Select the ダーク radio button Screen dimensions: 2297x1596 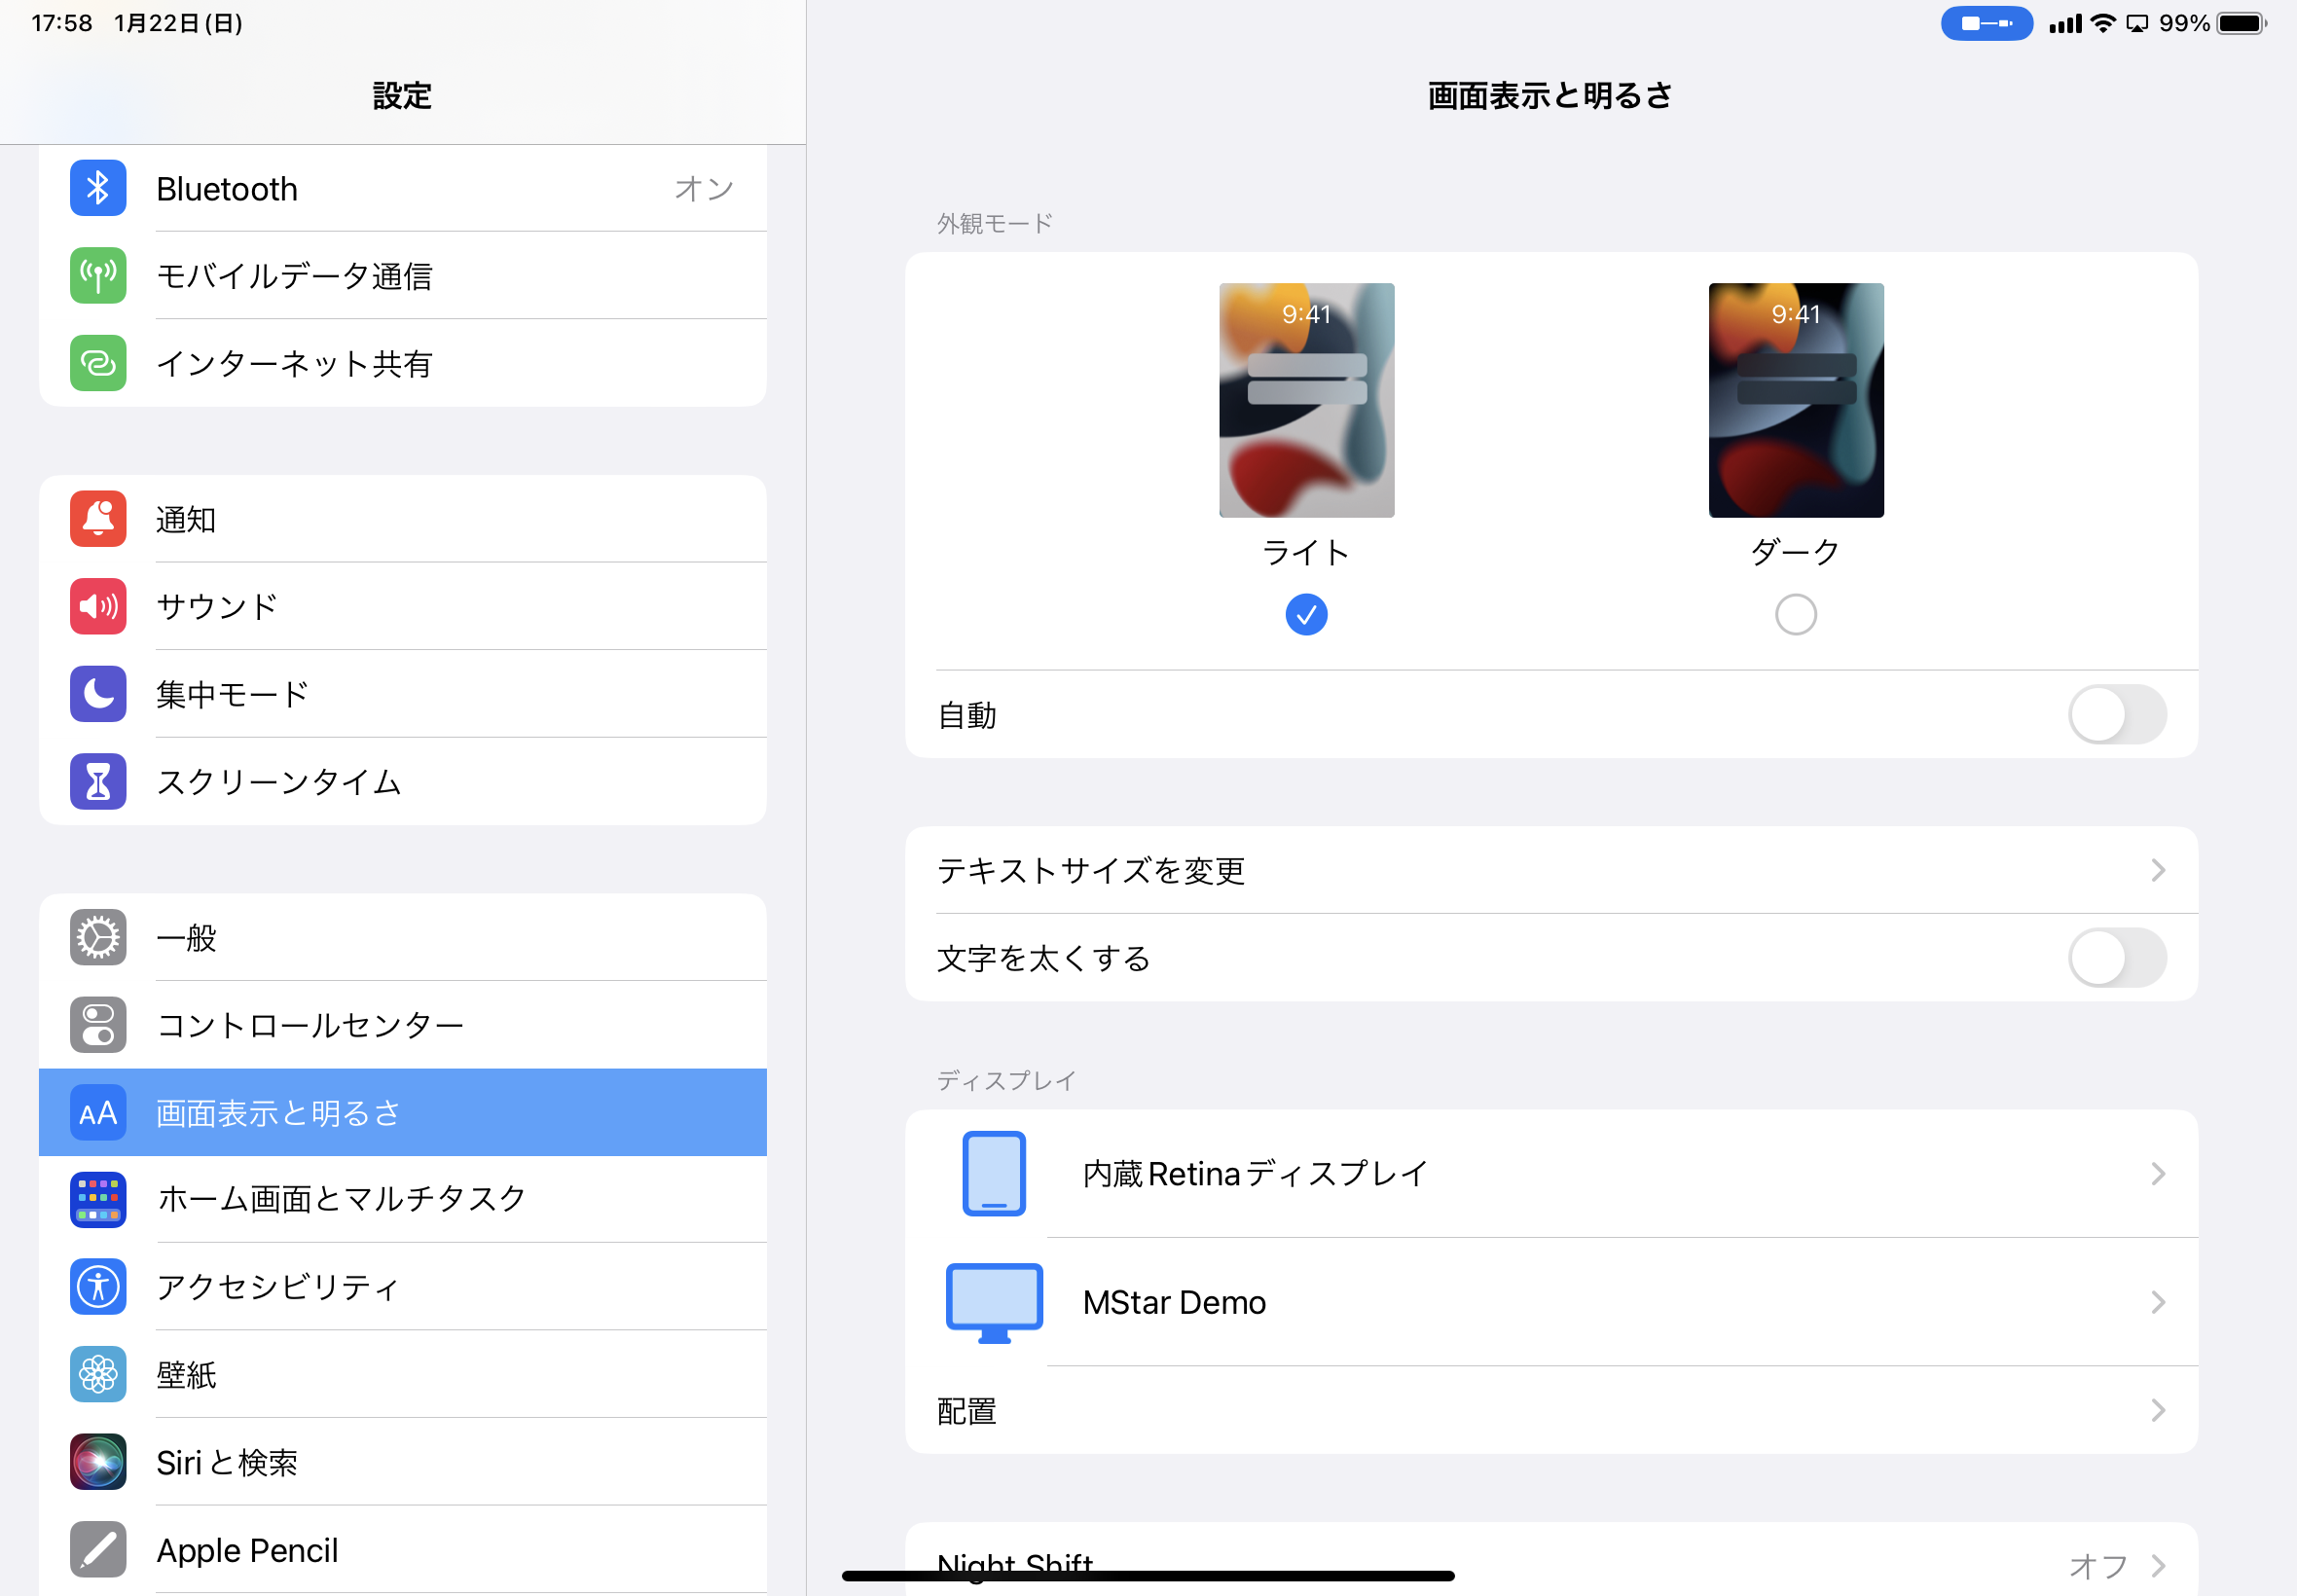[1795, 614]
